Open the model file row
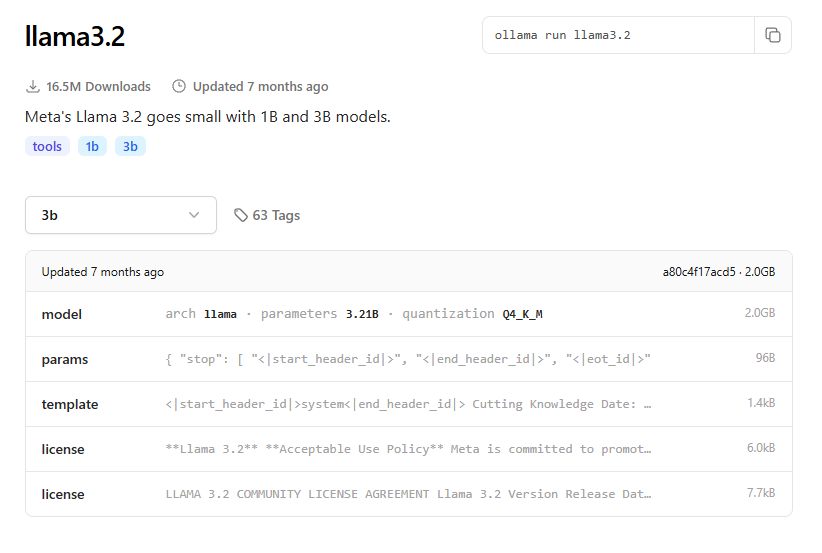The width and height of the screenshot is (822, 553). pos(408,314)
